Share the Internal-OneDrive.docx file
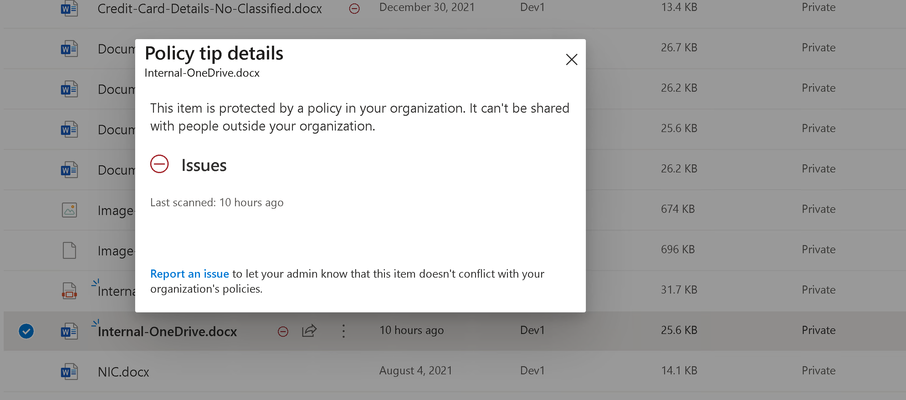906x400 pixels. [x=309, y=331]
